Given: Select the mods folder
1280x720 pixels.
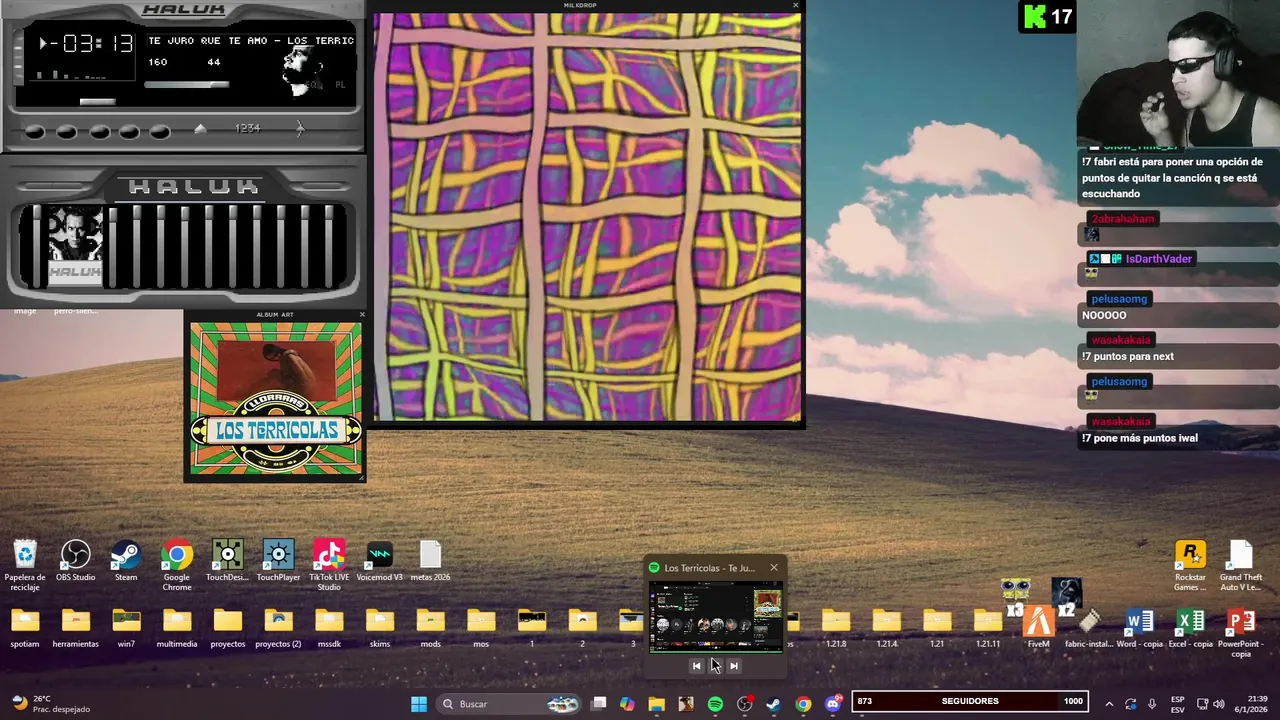Looking at the screenshot, I should click(430, 627).
